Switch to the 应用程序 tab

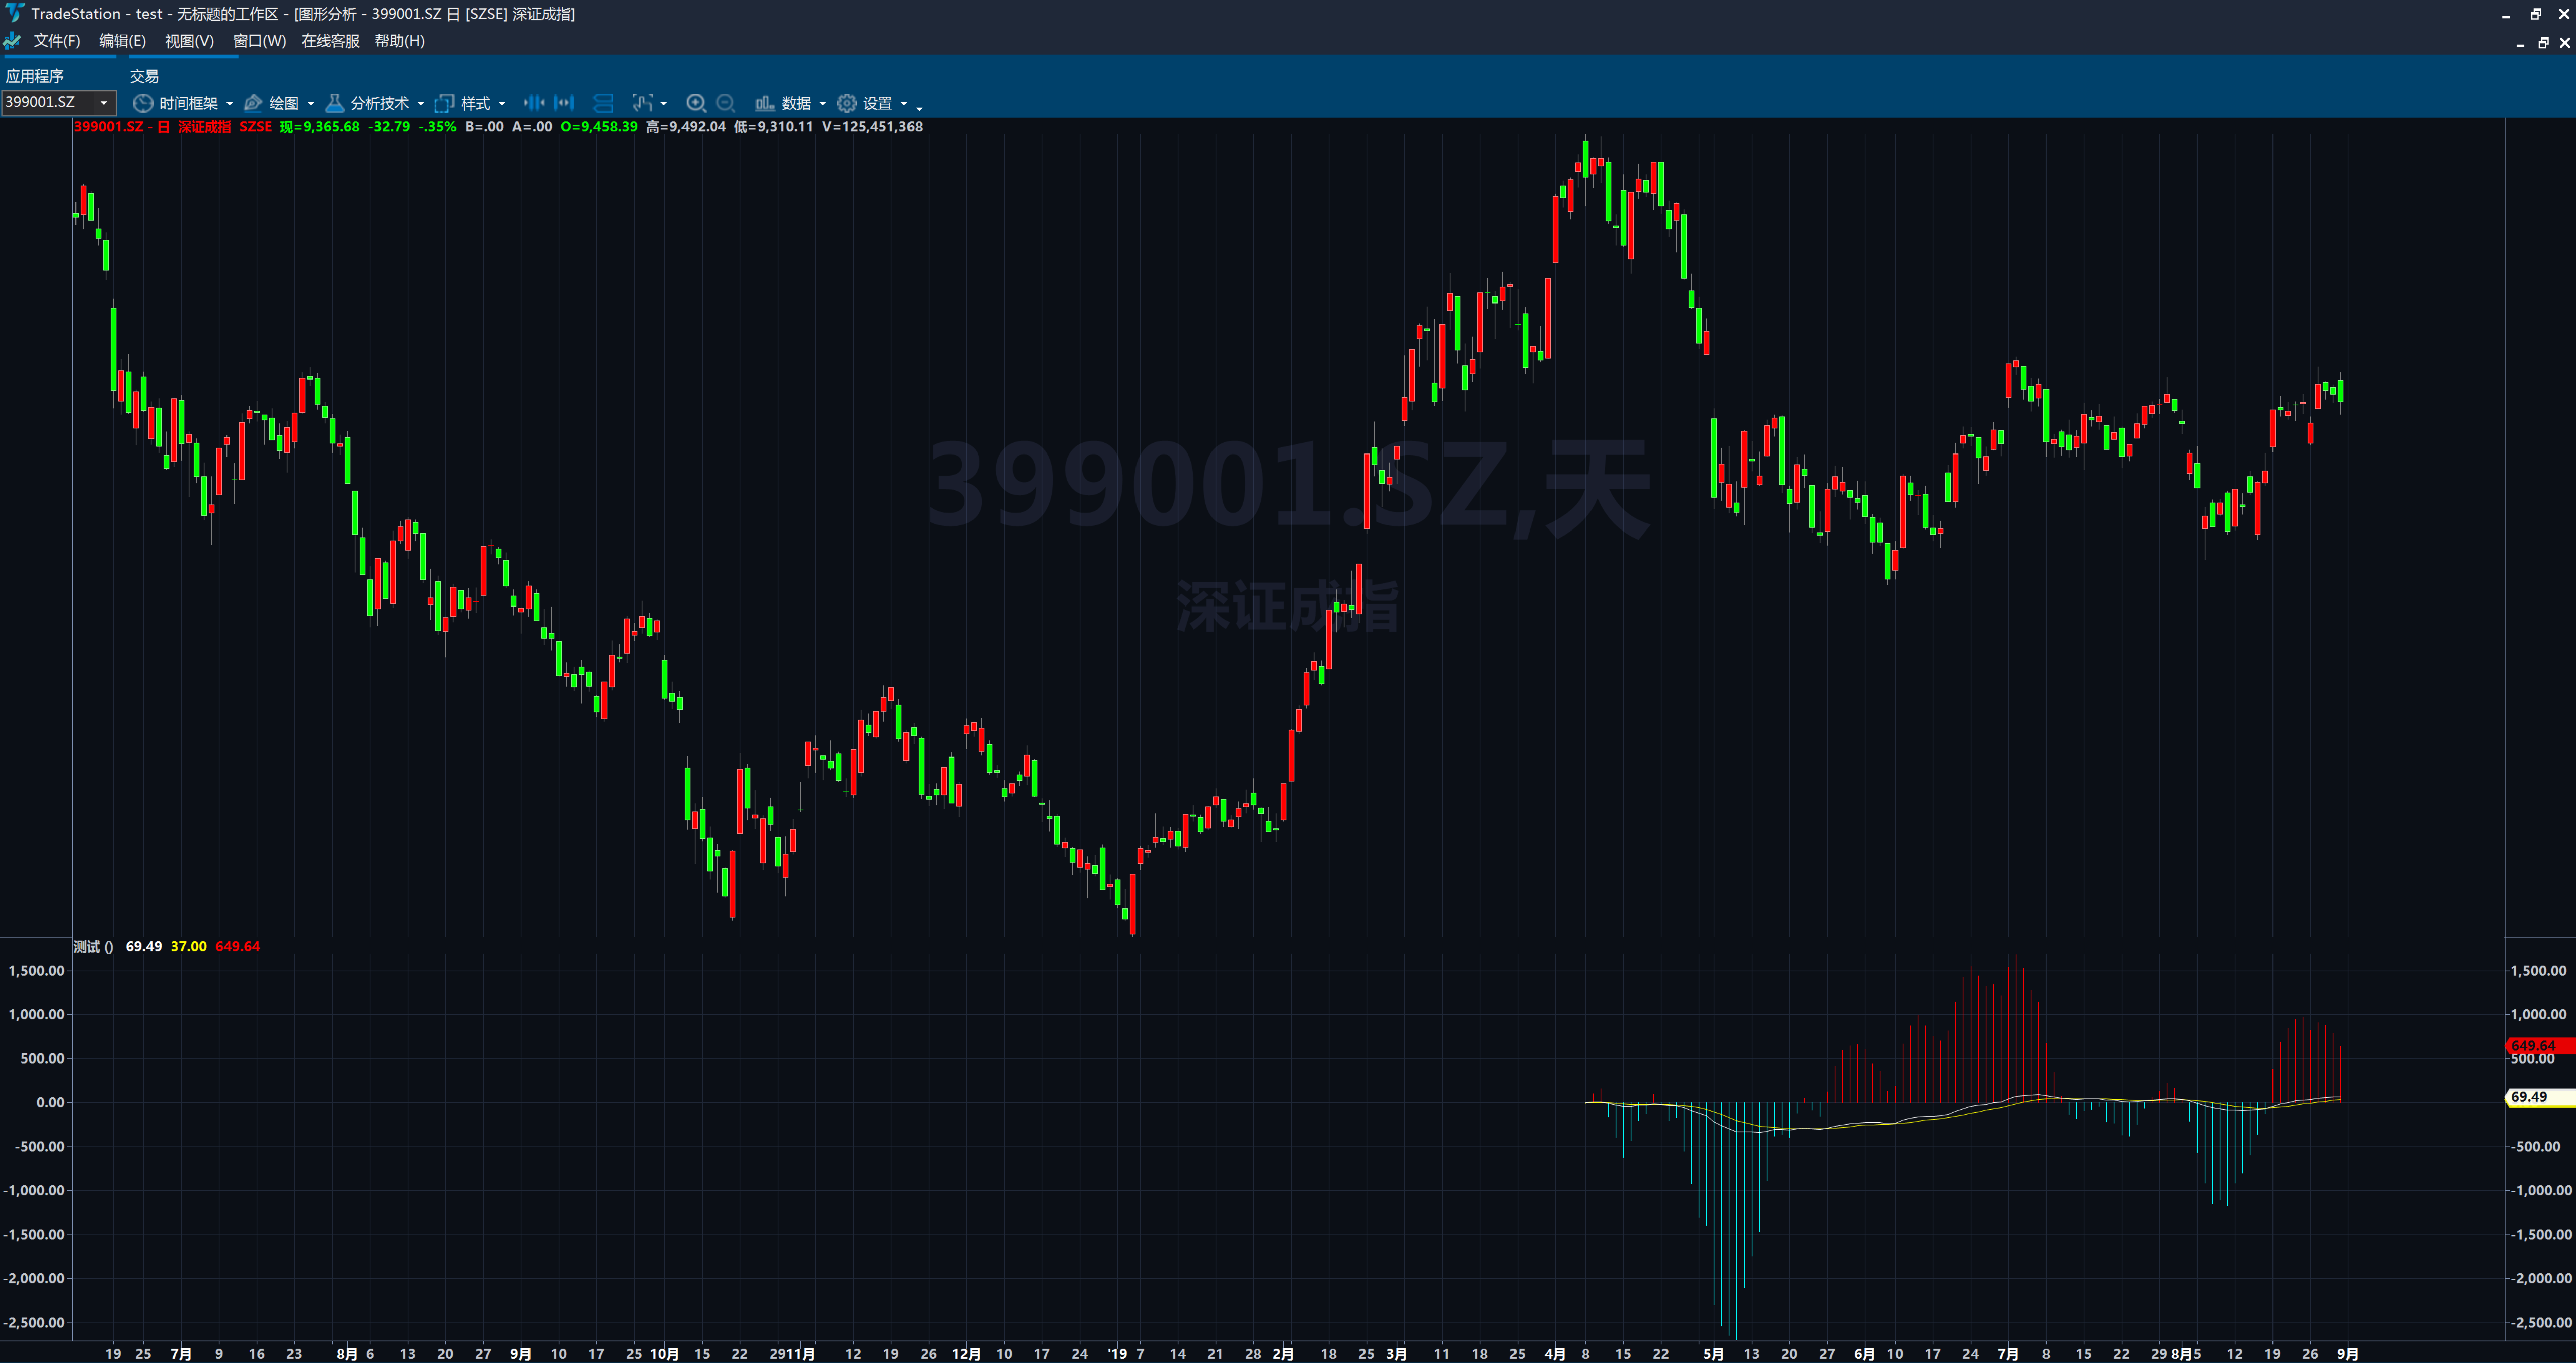pos(35,76)
